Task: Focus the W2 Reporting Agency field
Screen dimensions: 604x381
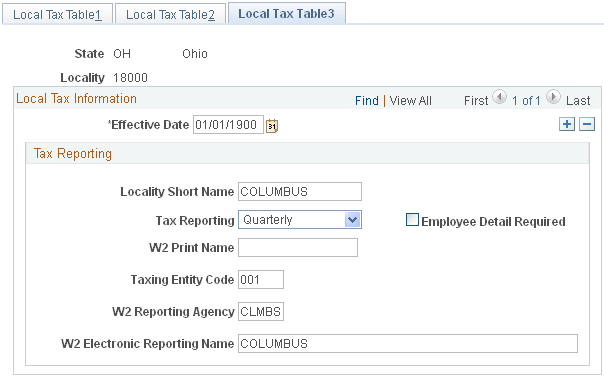Action: [261, 311]
